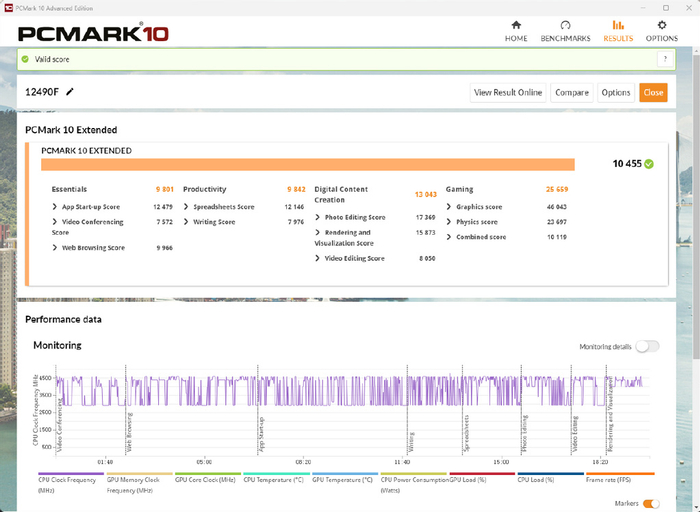Click the Physics score value 23 697
This screenshot has width=700, height=512.
(x=557, y=222)
